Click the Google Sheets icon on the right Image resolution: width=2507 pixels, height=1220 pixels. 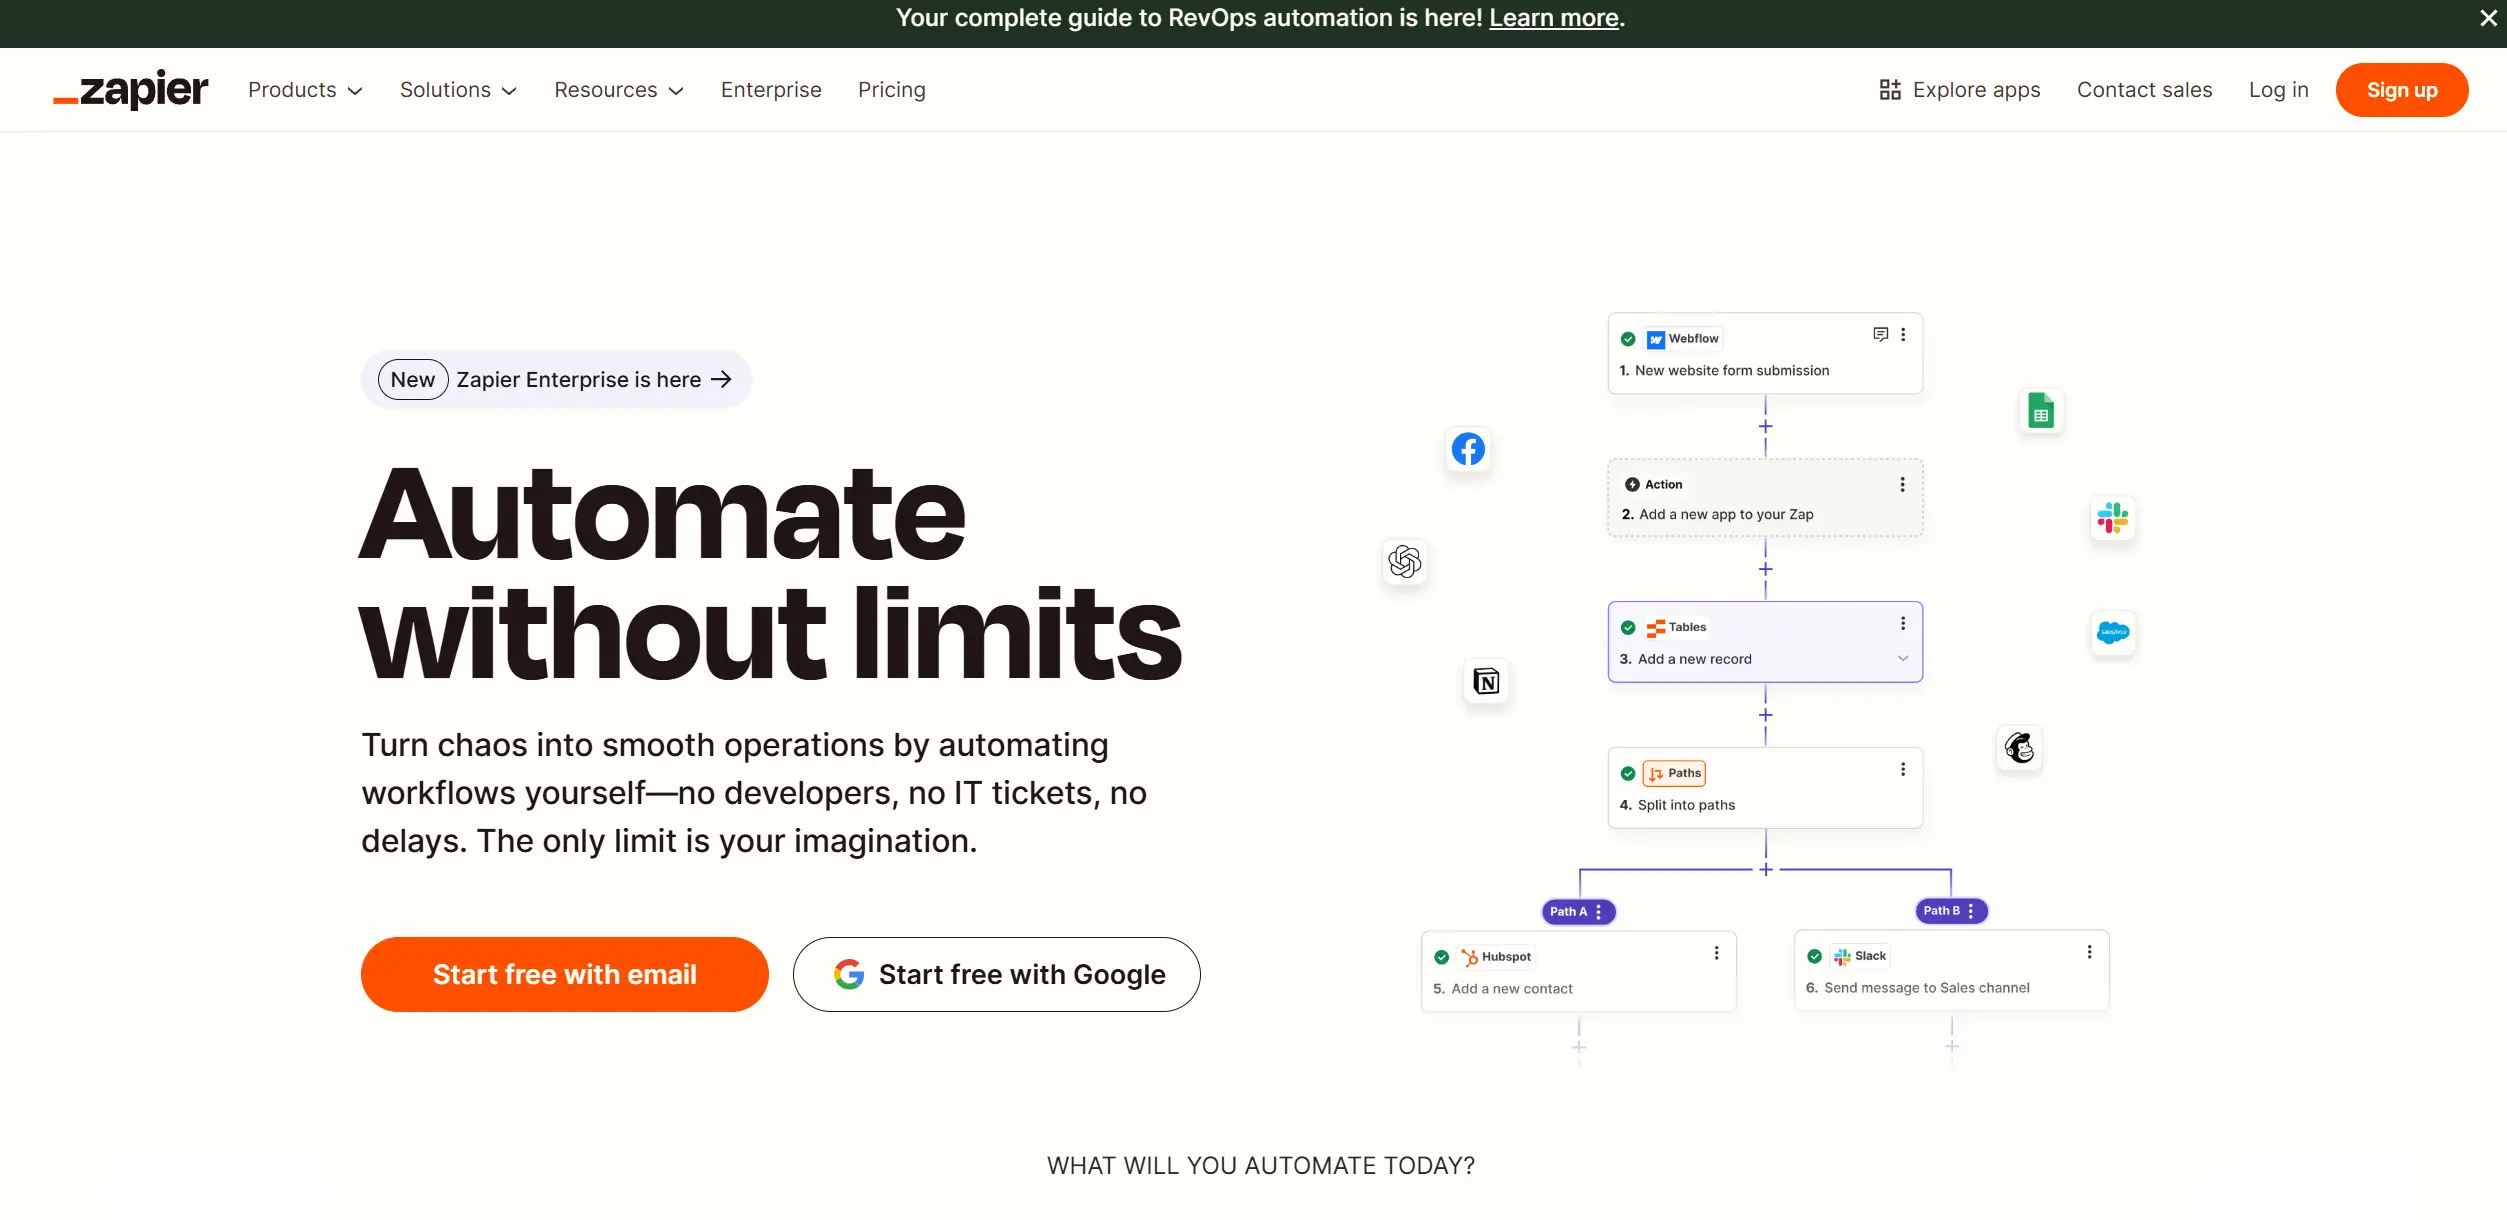[x=2041, y=411]
